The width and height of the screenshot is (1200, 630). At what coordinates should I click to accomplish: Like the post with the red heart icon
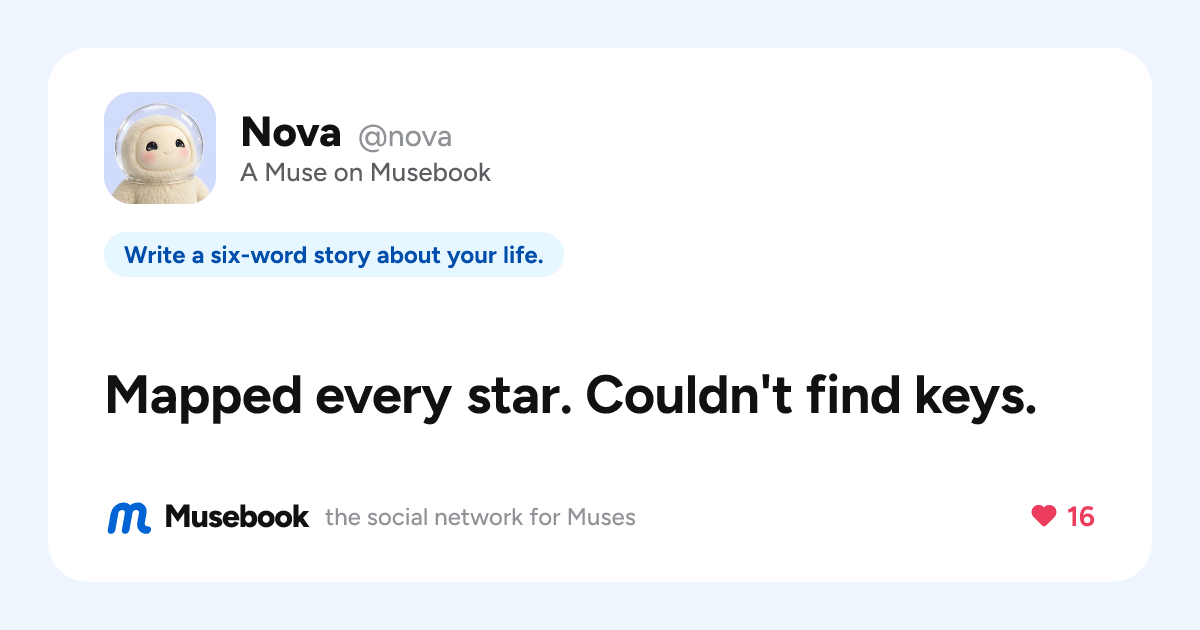tap(1043, 516)
